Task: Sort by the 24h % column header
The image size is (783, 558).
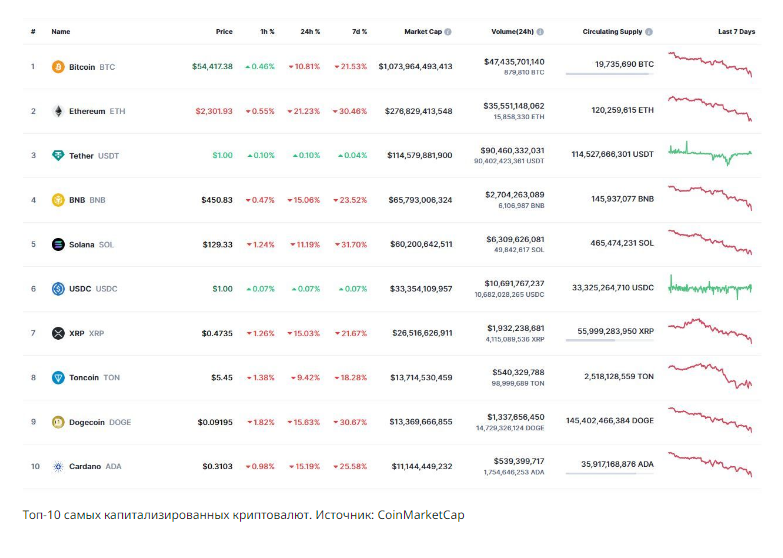Action: pyautogui.click(x=310, y=31)
